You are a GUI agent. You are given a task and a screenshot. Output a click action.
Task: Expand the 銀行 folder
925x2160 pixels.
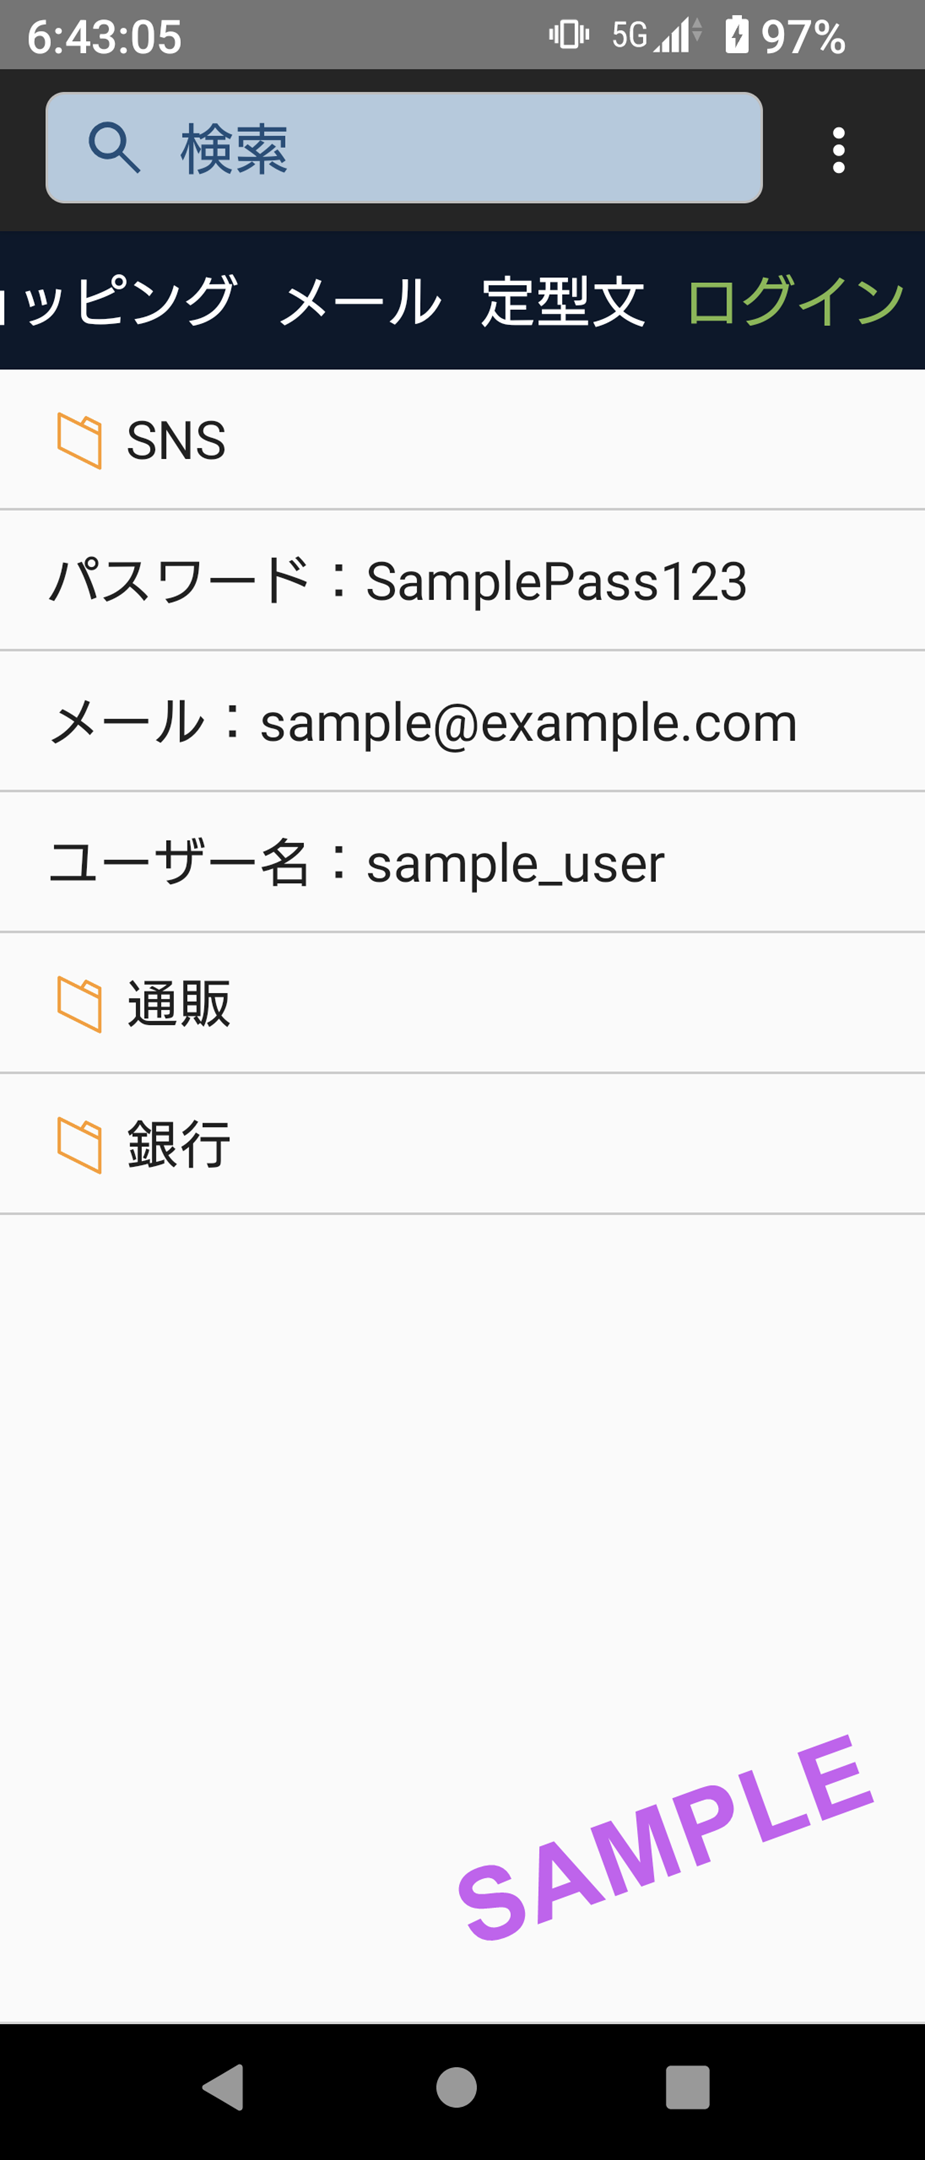pos(462,1144)
